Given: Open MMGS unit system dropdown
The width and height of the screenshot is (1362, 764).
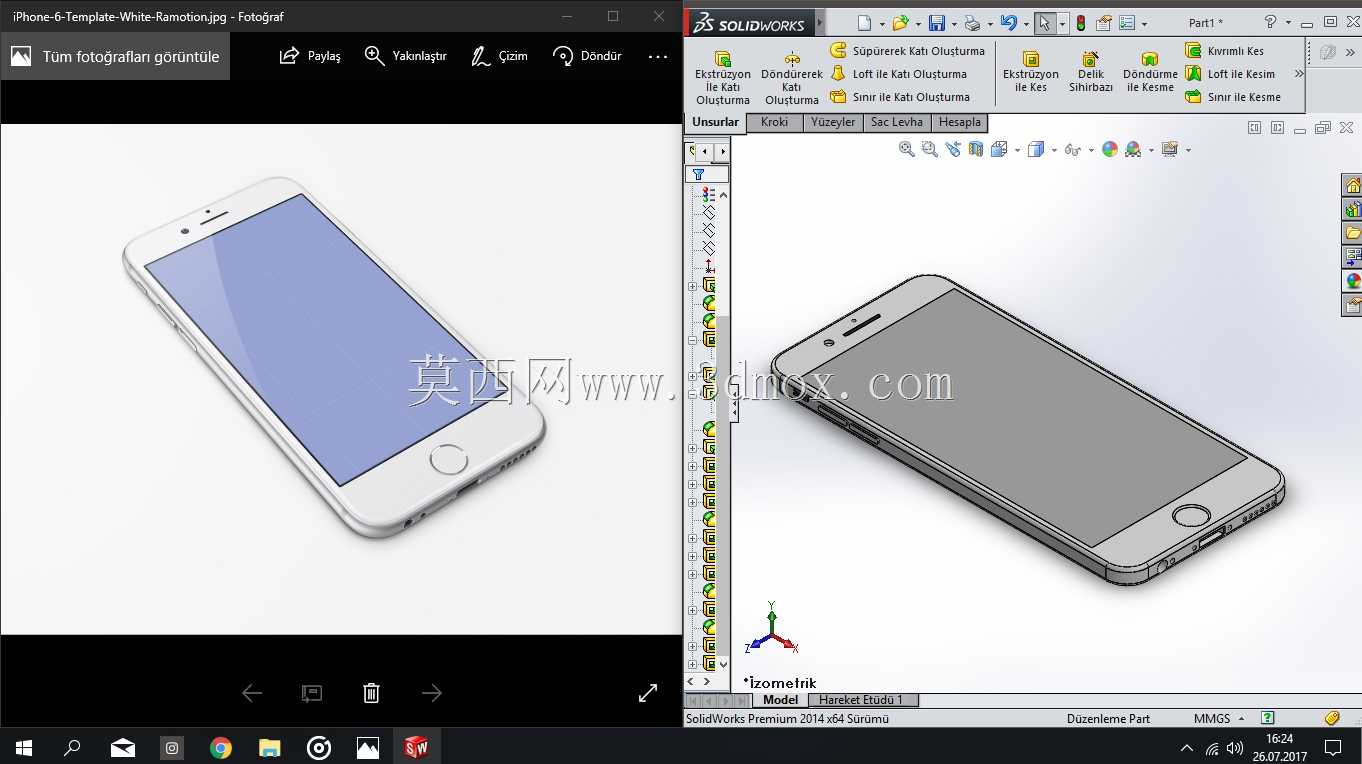Looking at the screenshot, I should [x=1219, y=718].
